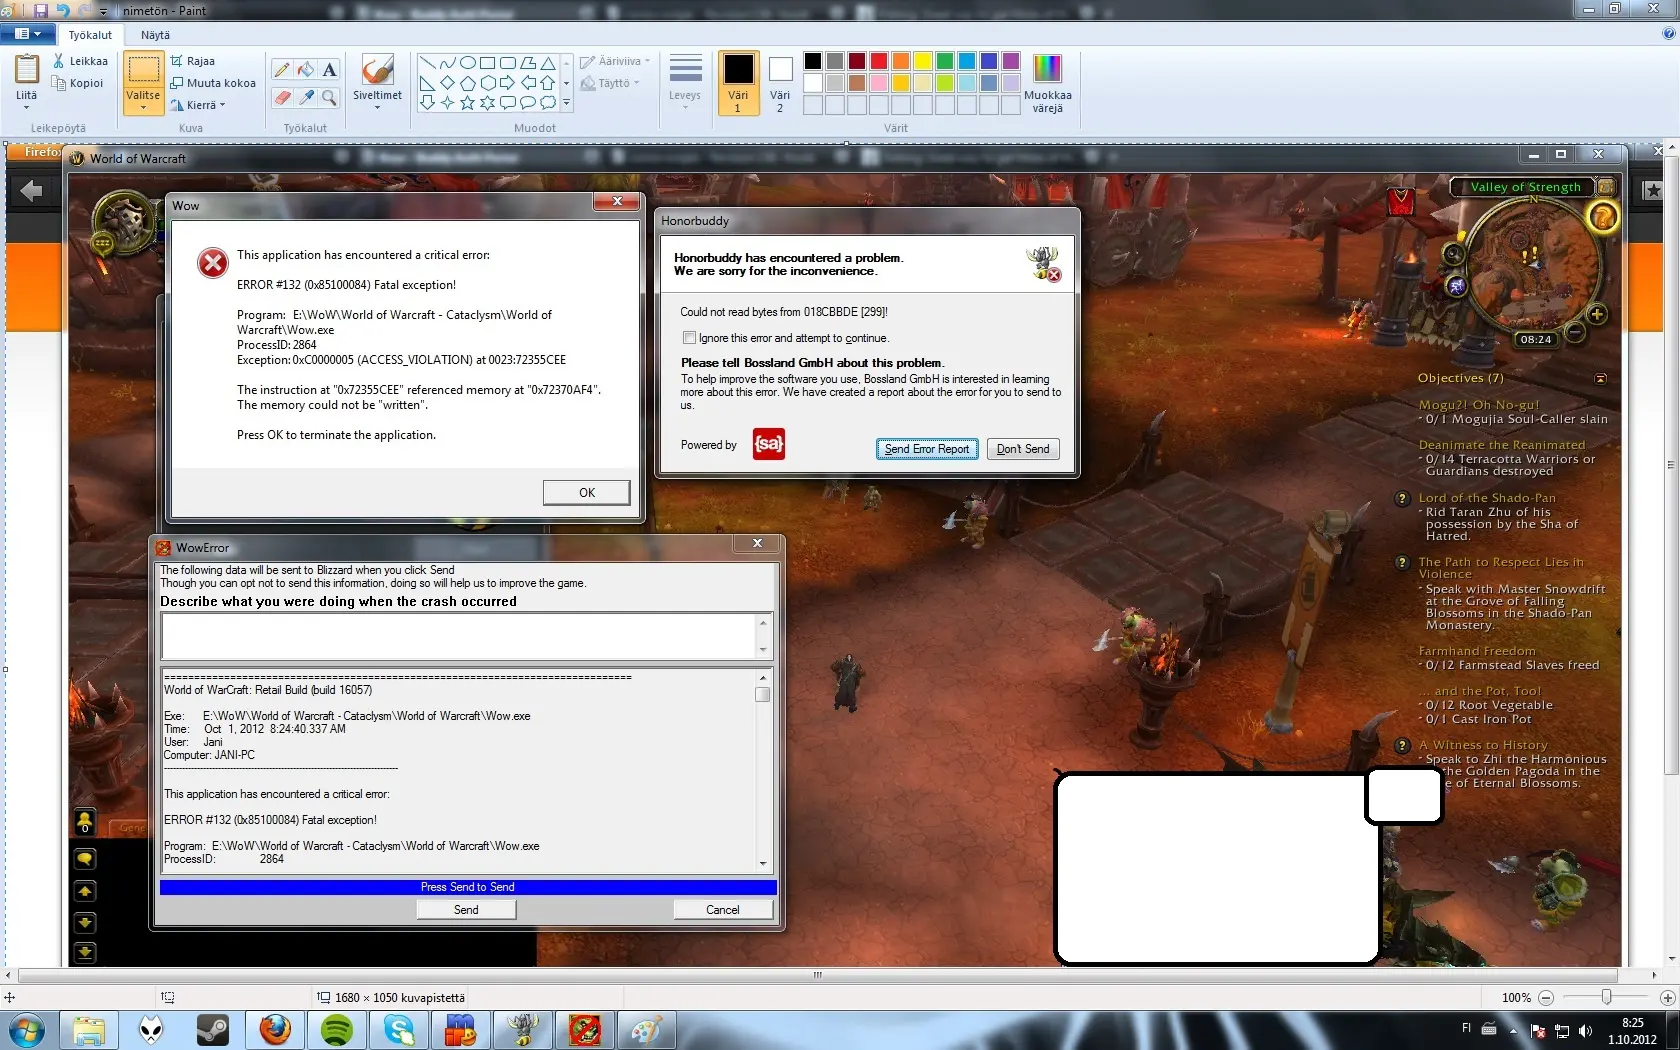Screen dimensions: 1680x1050
Task: Choose the Pentagon shape
Action: click(467, 82)
